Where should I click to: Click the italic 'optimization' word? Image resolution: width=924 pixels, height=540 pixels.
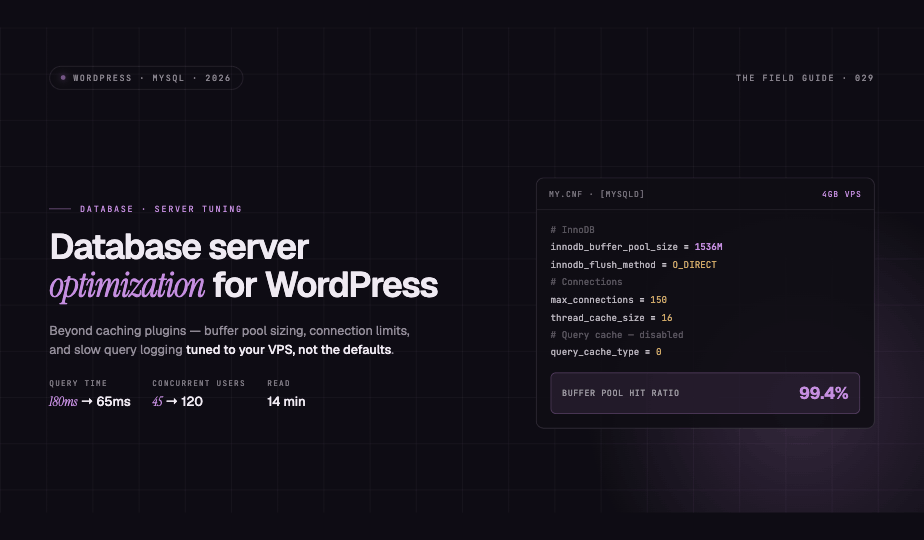click(x=127, y=286)
